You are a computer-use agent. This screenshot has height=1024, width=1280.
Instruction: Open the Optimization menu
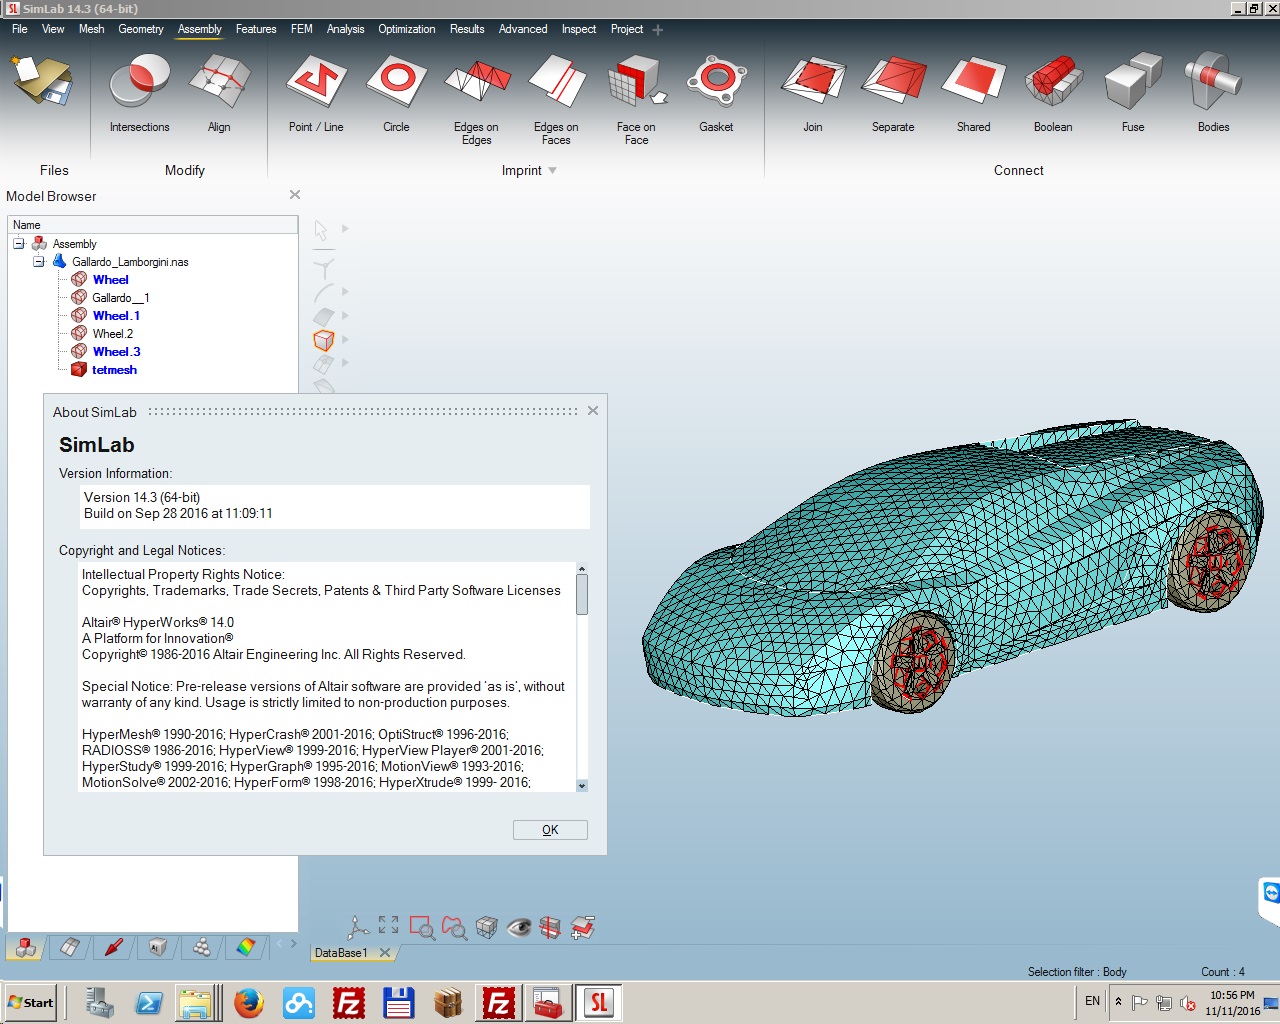406,29
